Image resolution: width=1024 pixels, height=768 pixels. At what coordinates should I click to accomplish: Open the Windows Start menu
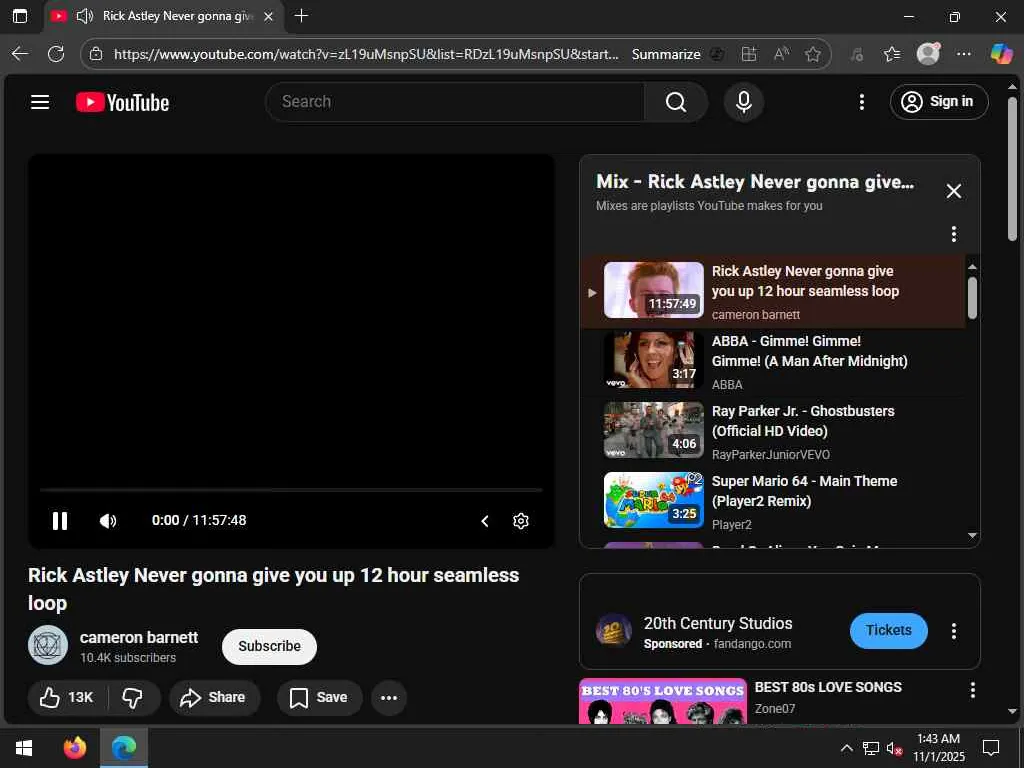click(x=24, y=747)
